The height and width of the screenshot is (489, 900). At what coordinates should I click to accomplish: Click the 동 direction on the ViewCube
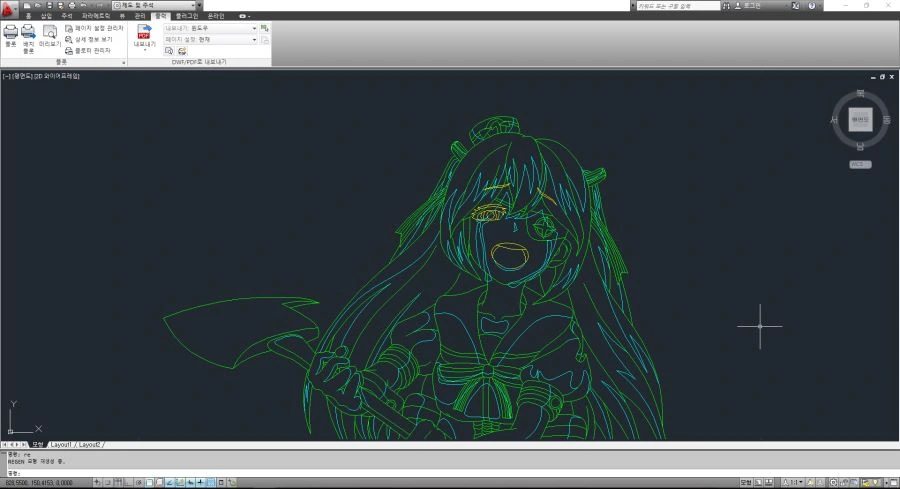tap(886, 120)
